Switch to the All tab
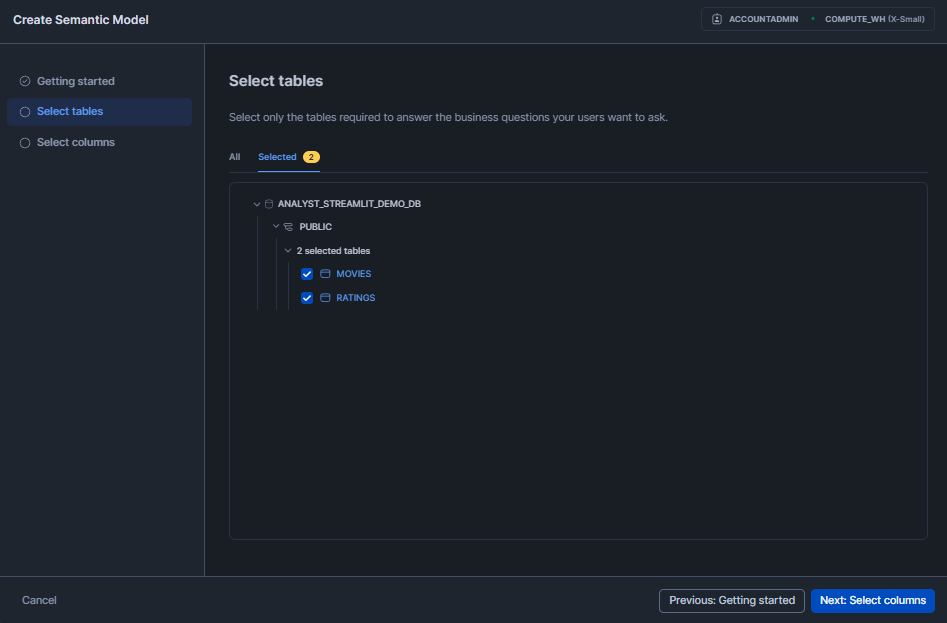 coord(234,157)
